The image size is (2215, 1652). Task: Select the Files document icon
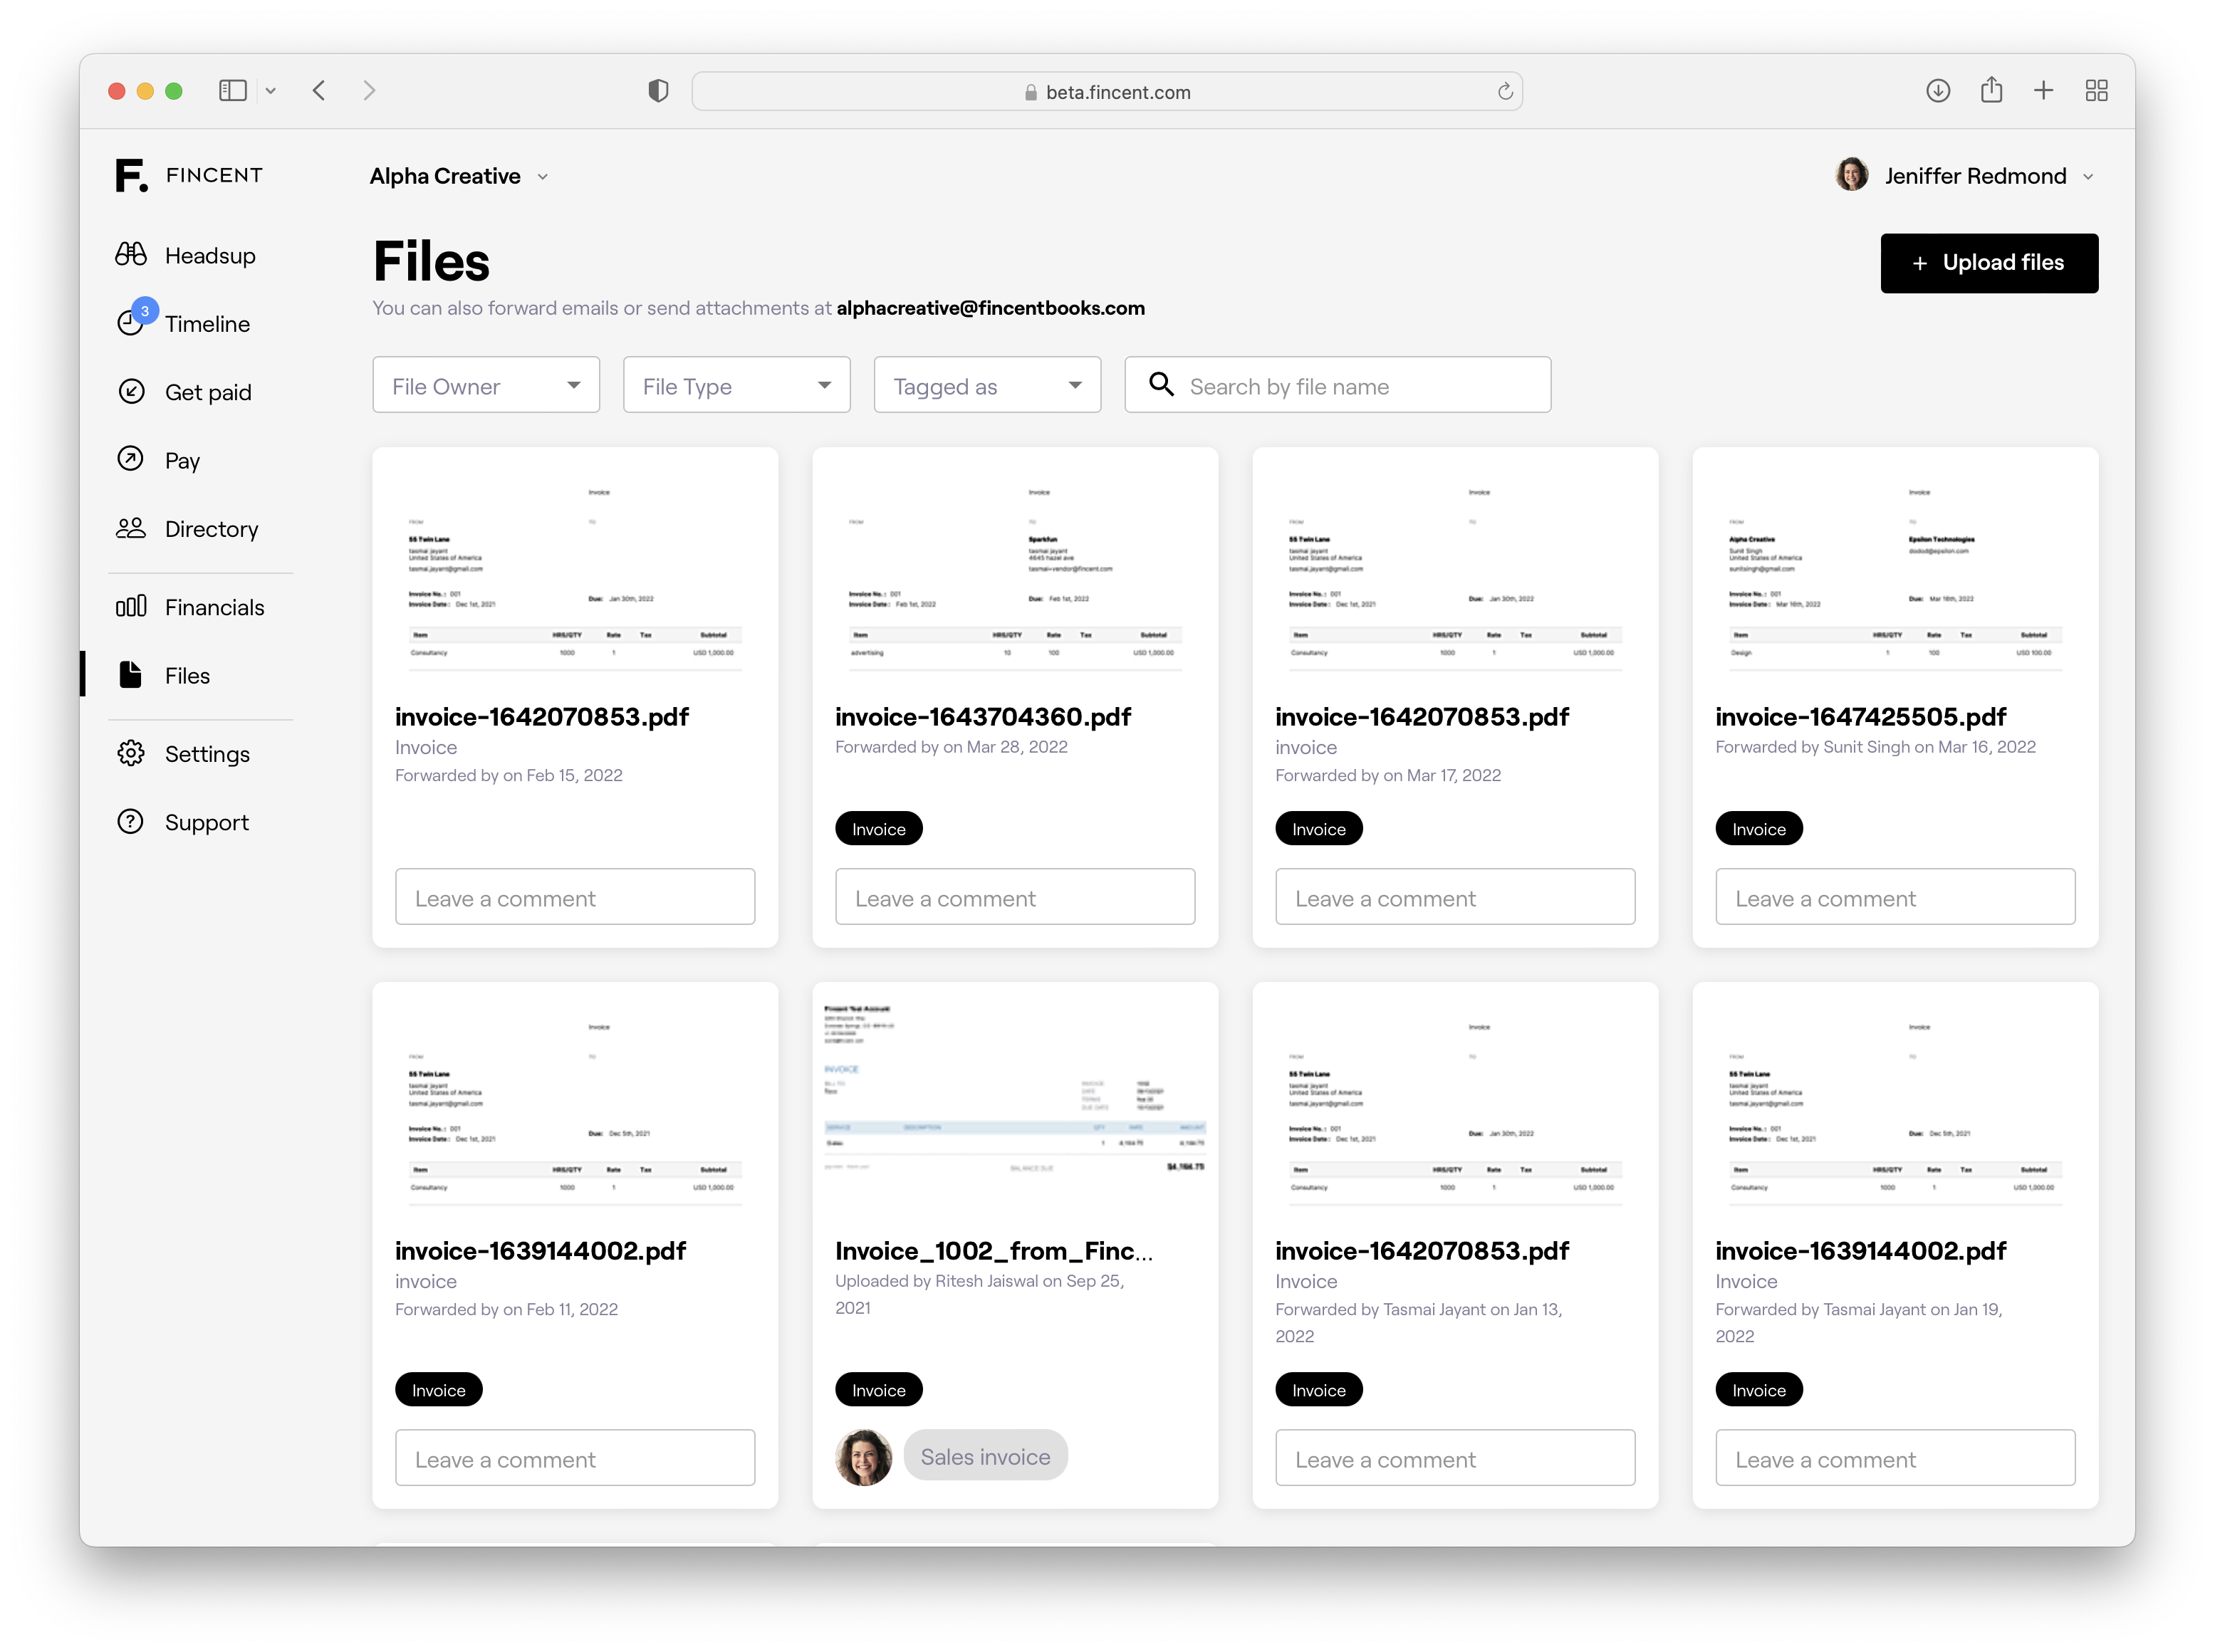coord(131,675)
